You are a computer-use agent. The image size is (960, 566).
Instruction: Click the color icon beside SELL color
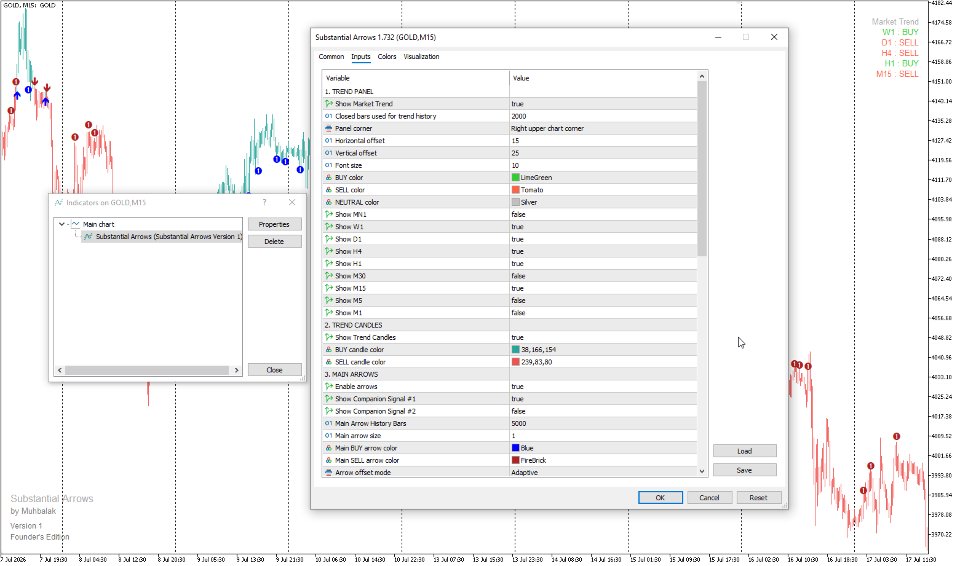point(329,190)
